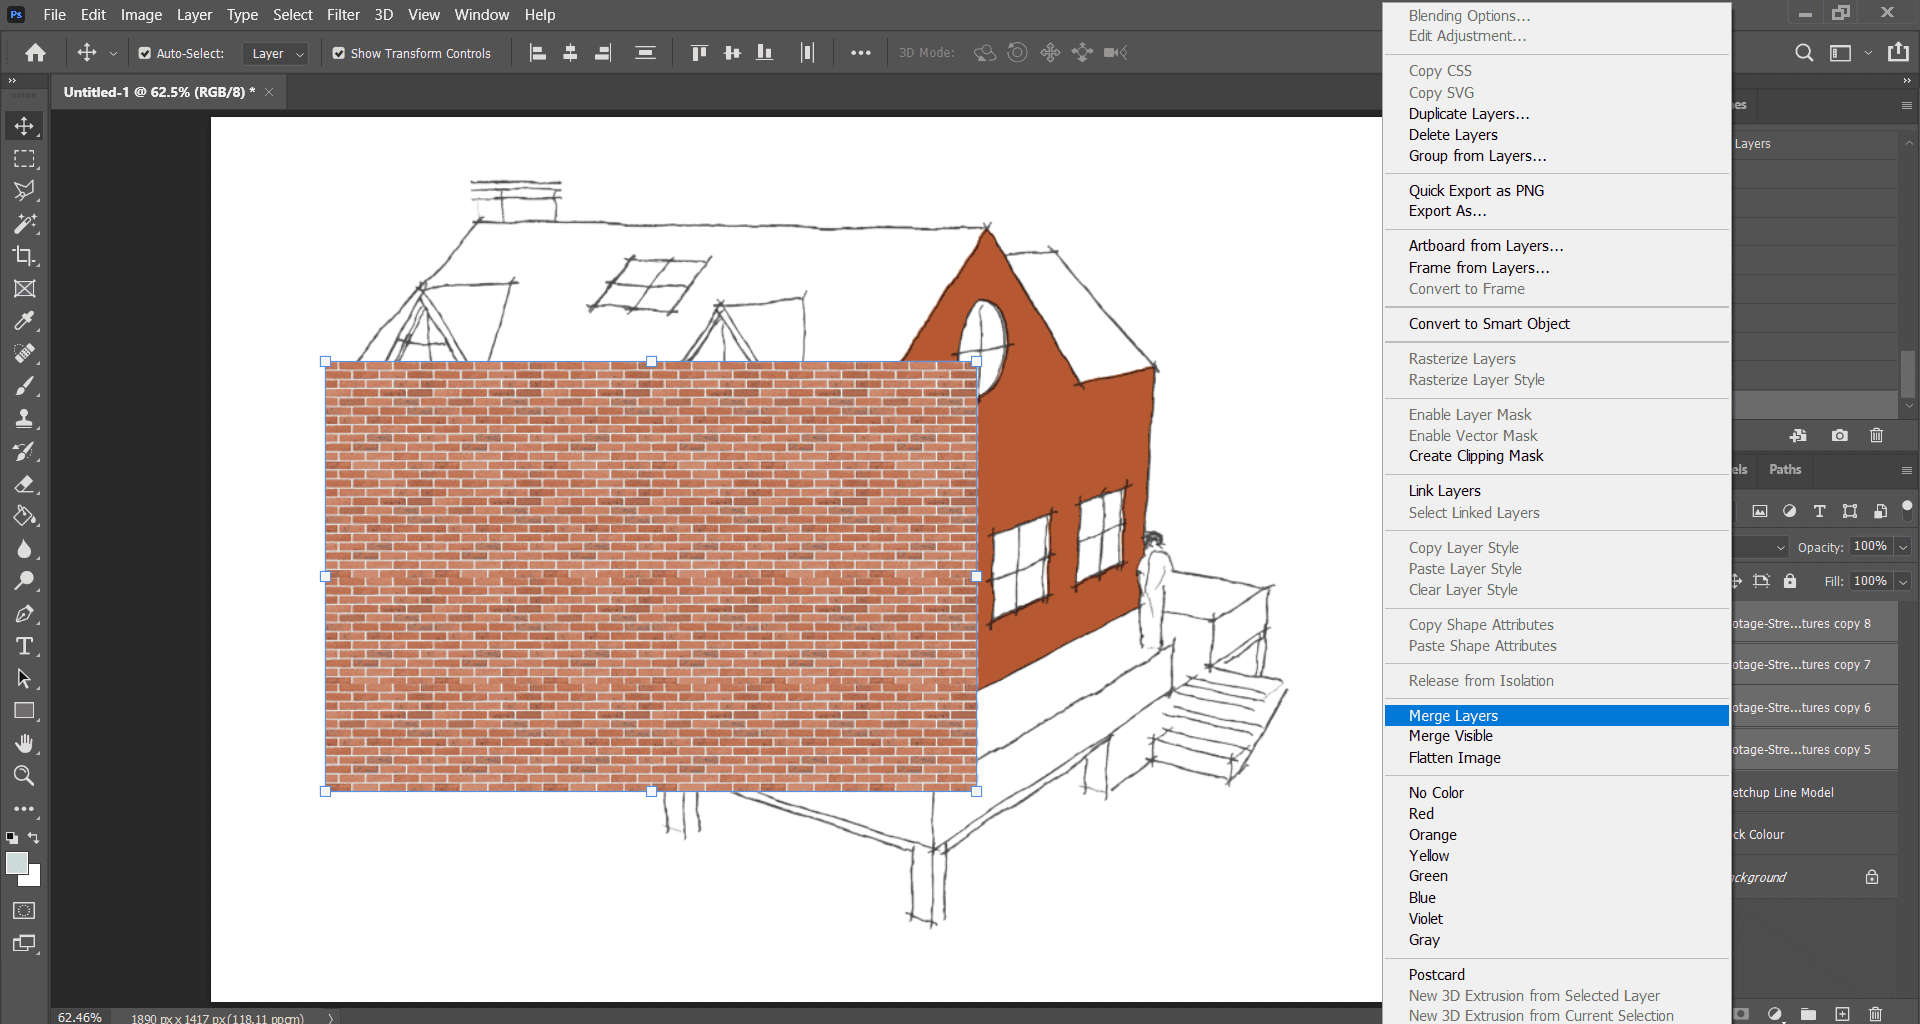Expand the Opacity value dropdown

tap(1903, 547)
